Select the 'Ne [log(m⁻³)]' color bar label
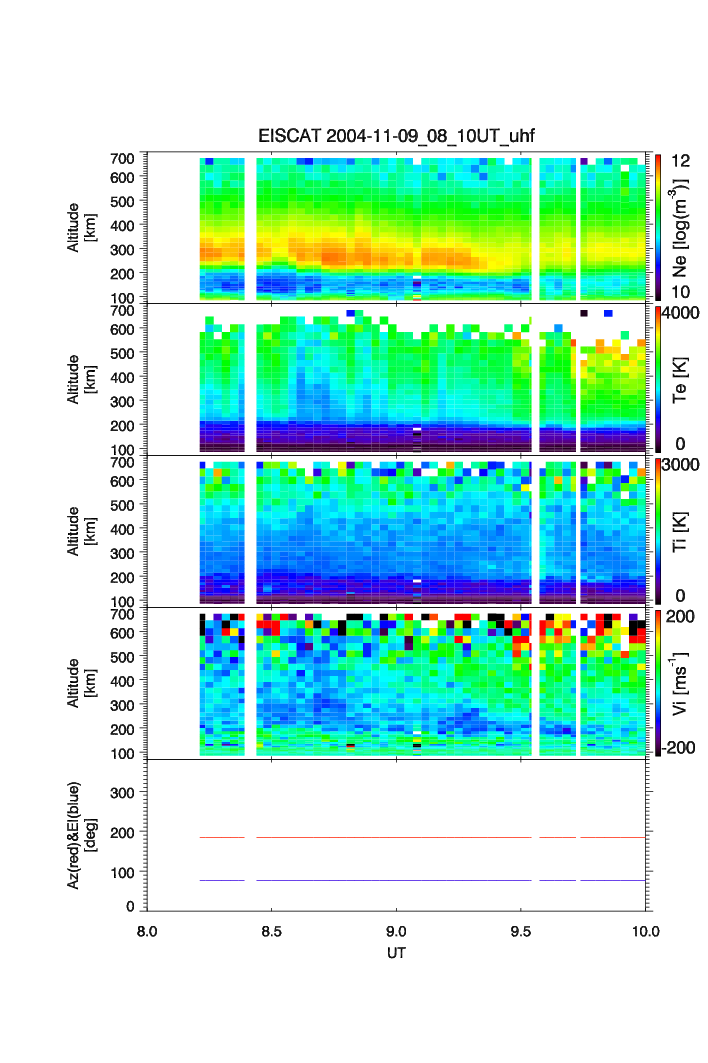 point(680,228)
